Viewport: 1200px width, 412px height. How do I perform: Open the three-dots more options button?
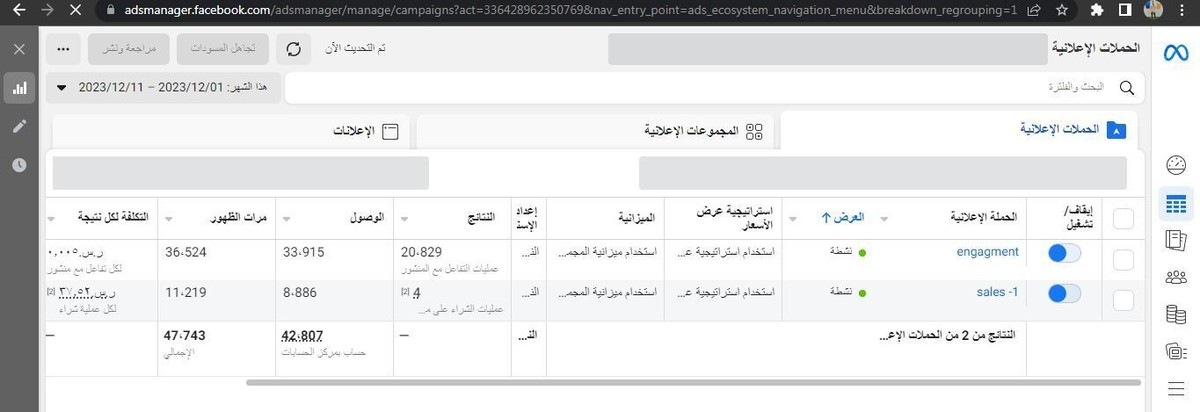pos(64,49)
